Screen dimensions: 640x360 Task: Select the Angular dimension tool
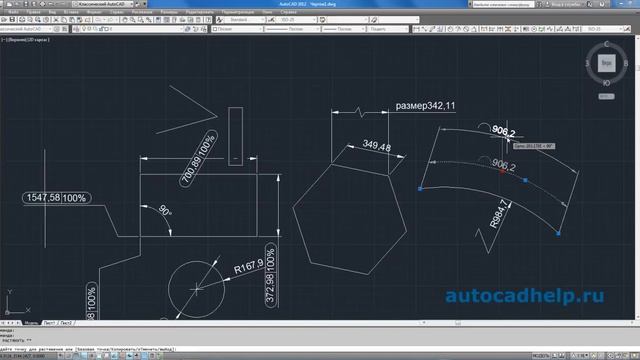tap(473, 29)
